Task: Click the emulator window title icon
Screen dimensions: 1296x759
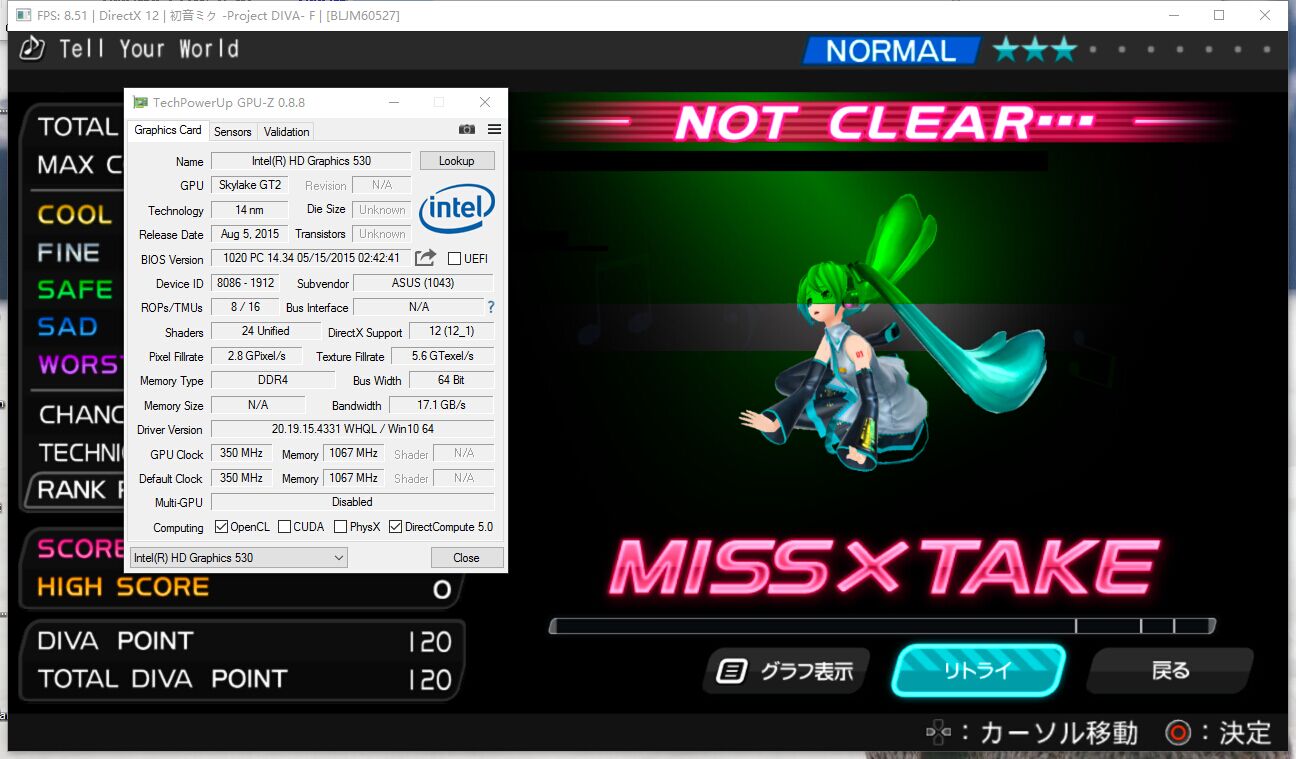Action: tap(22, 15)
